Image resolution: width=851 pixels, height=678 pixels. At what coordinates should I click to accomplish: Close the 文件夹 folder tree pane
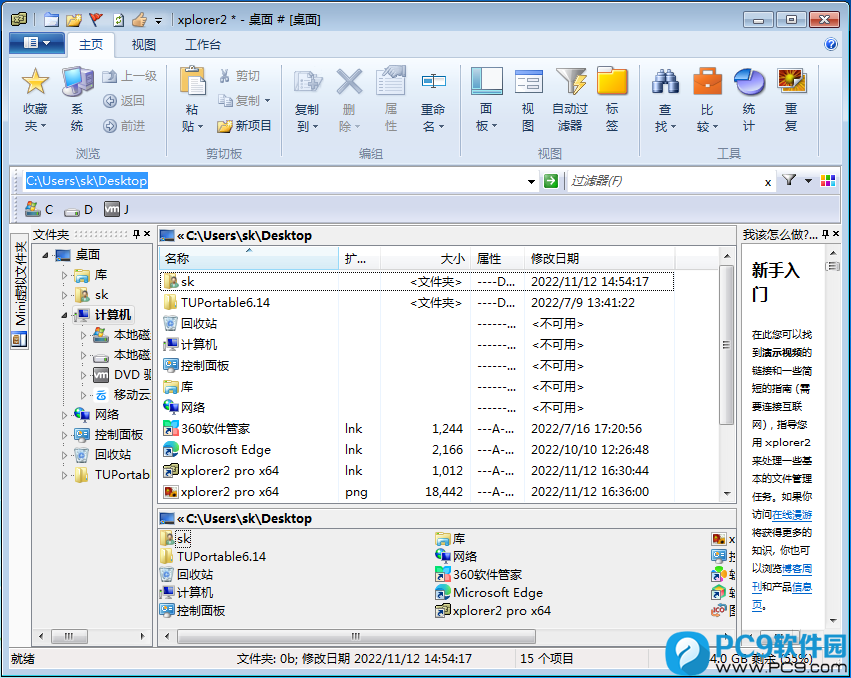147,234
